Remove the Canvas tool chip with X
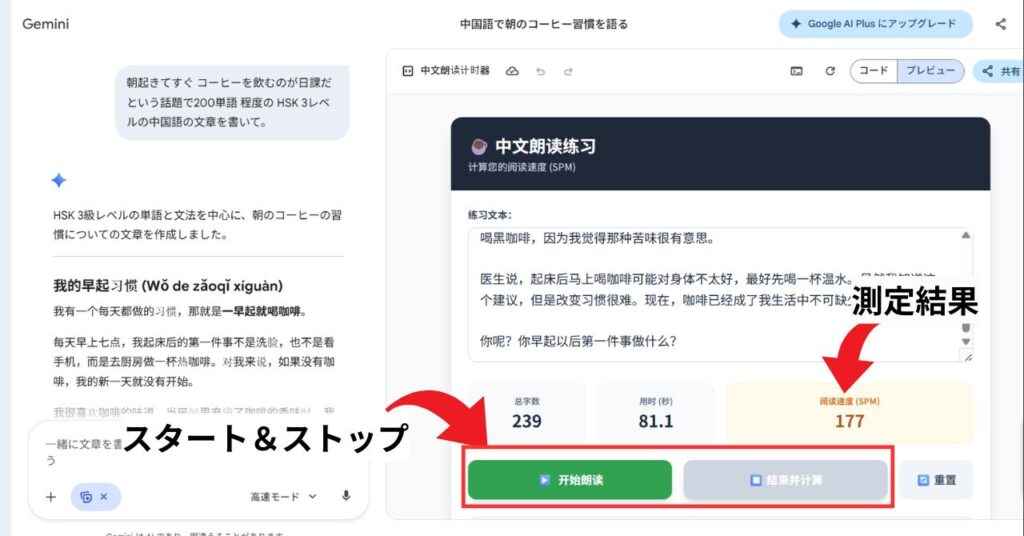The image size is (1024, 536). click(104, 496)
